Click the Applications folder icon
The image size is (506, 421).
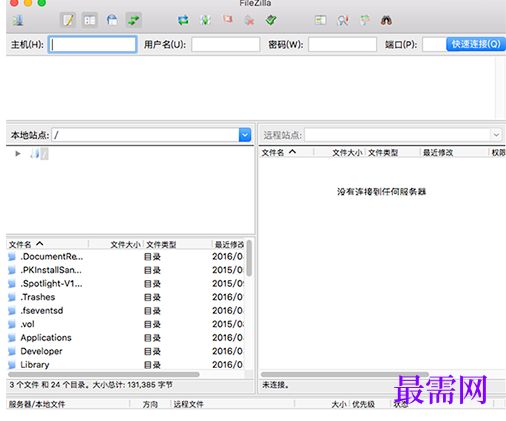12,338
